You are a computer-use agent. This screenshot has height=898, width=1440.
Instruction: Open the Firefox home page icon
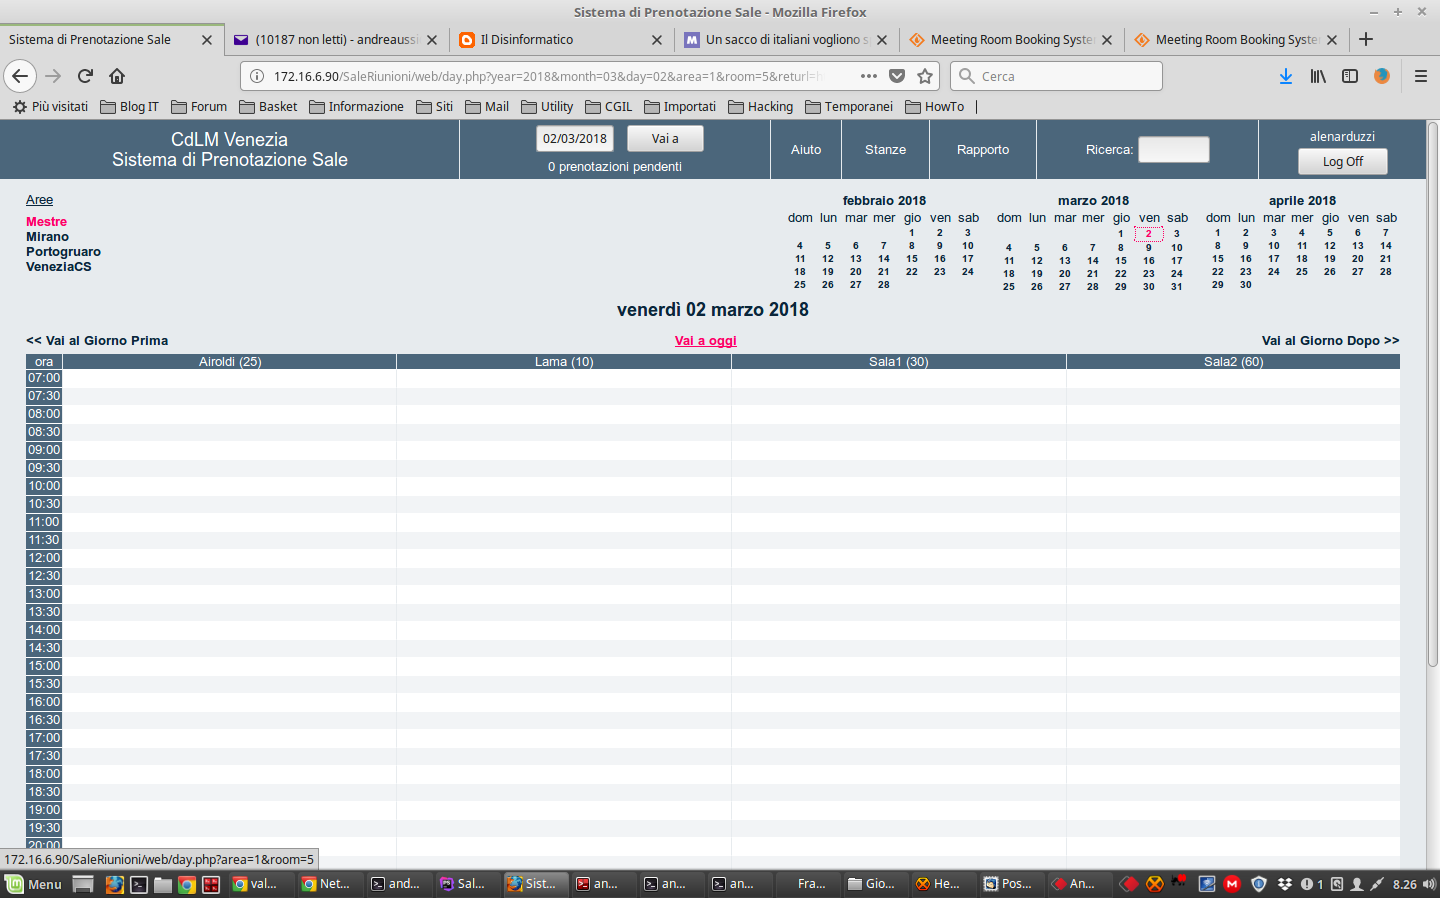(x=117, y=76)
